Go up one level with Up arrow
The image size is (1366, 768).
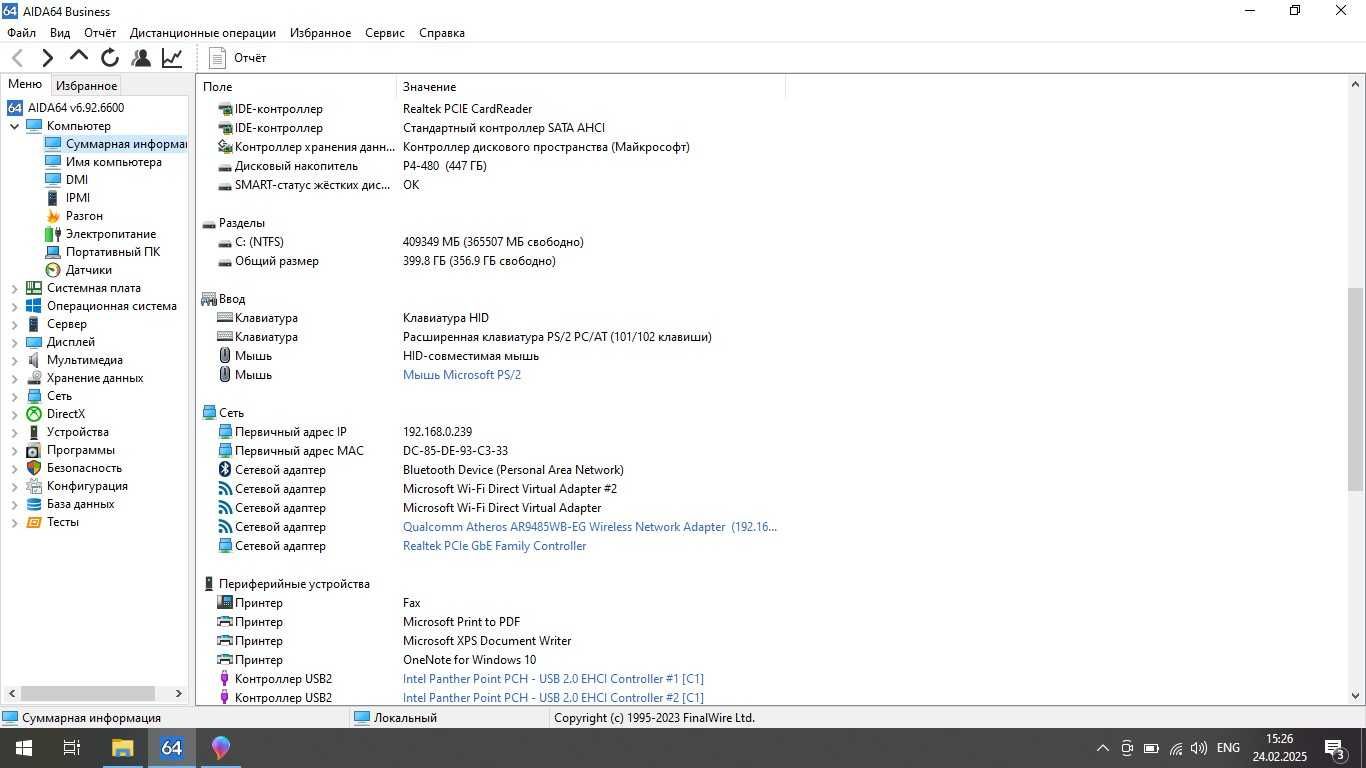pos(78,57)
